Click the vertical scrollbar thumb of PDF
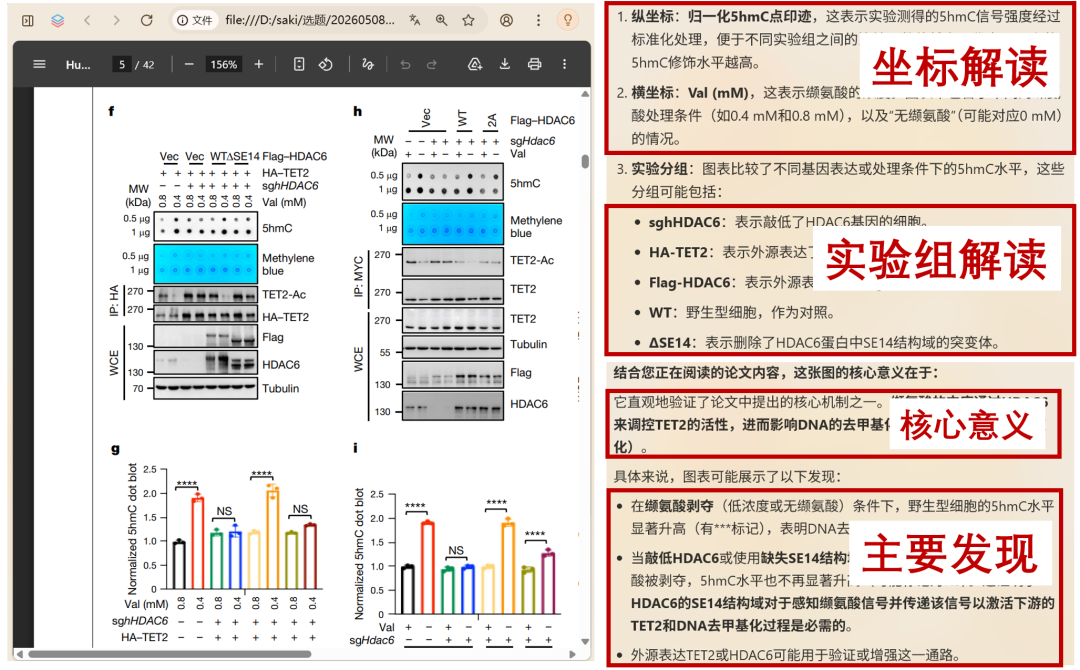 click(585, 162)
